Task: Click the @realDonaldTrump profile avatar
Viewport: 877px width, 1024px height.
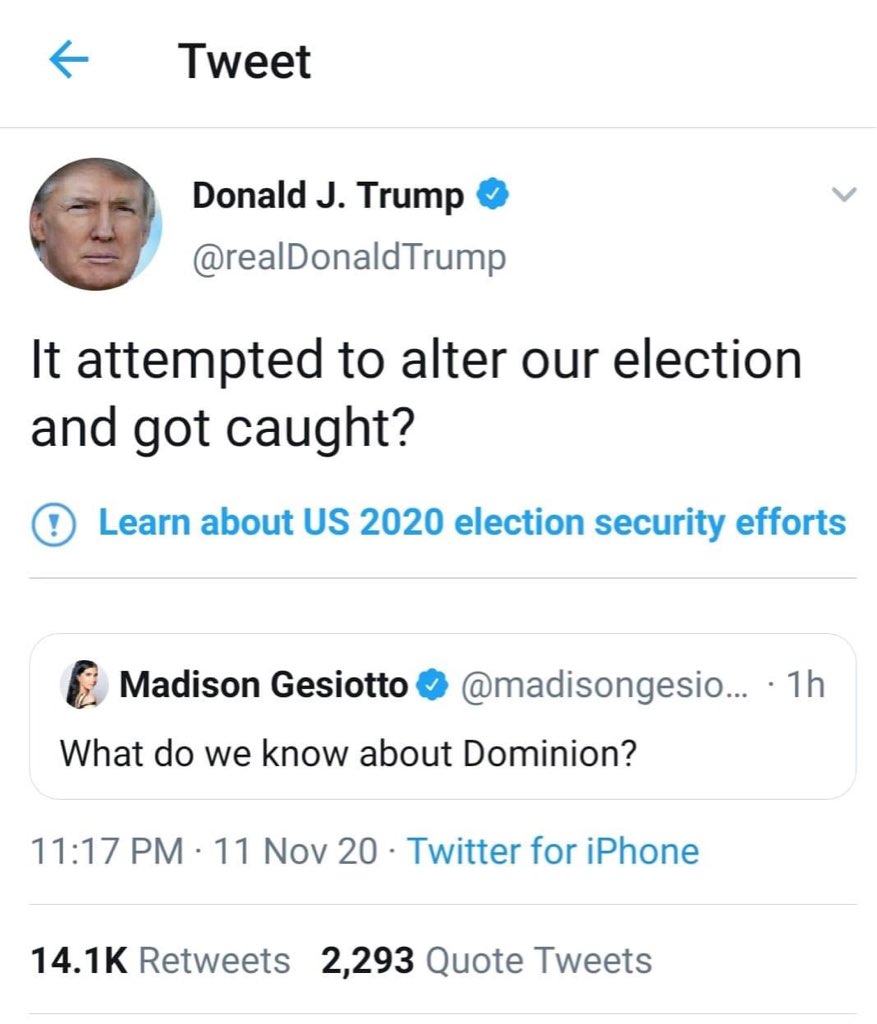Action: point(96,224)
